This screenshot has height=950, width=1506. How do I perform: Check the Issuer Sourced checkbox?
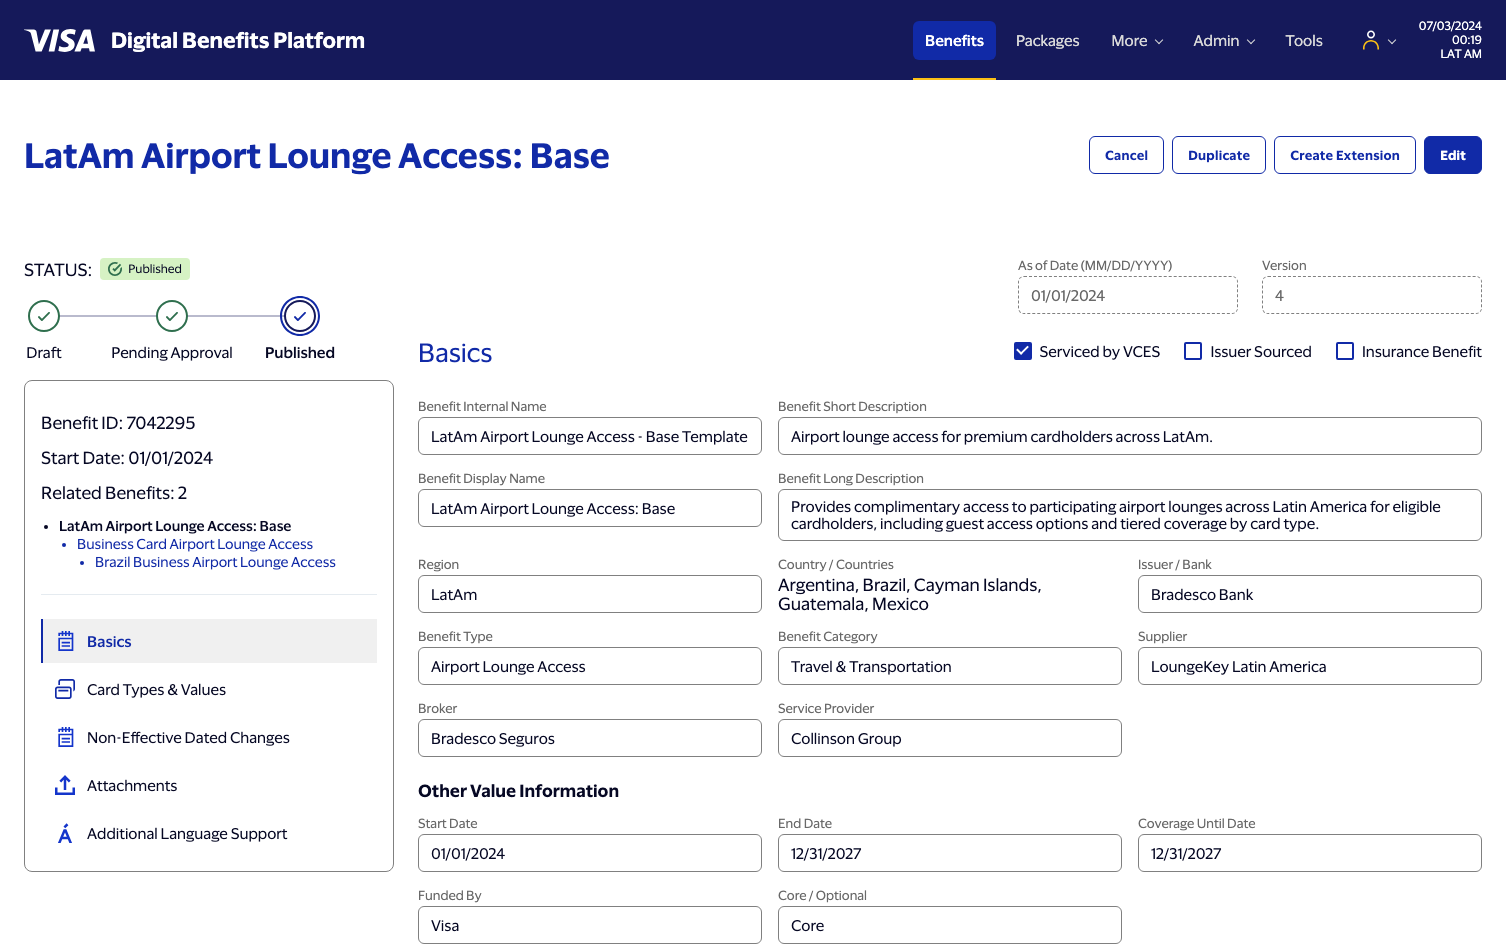click(1193, 351)
